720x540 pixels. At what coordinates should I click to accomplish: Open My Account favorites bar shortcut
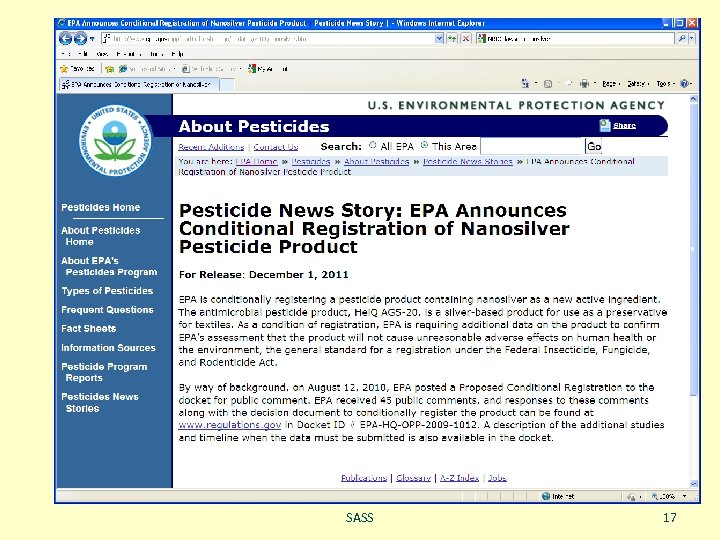click(x=268, y=69)
